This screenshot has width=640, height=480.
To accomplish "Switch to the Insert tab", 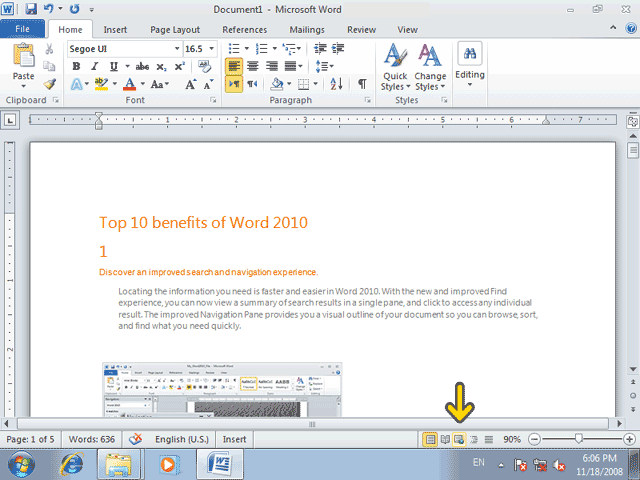I will 115,30.
